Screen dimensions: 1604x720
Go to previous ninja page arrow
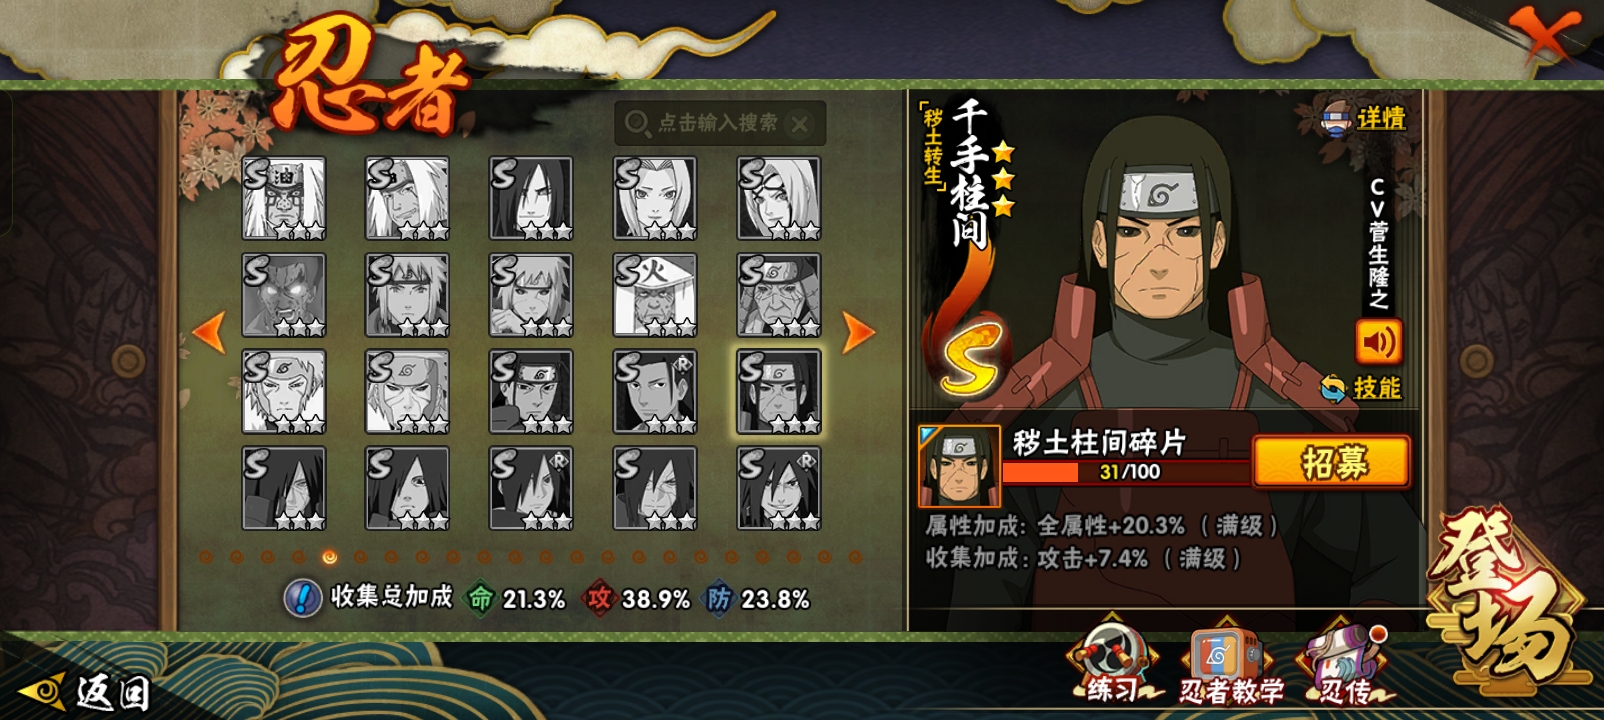click(x=209, y=333)
